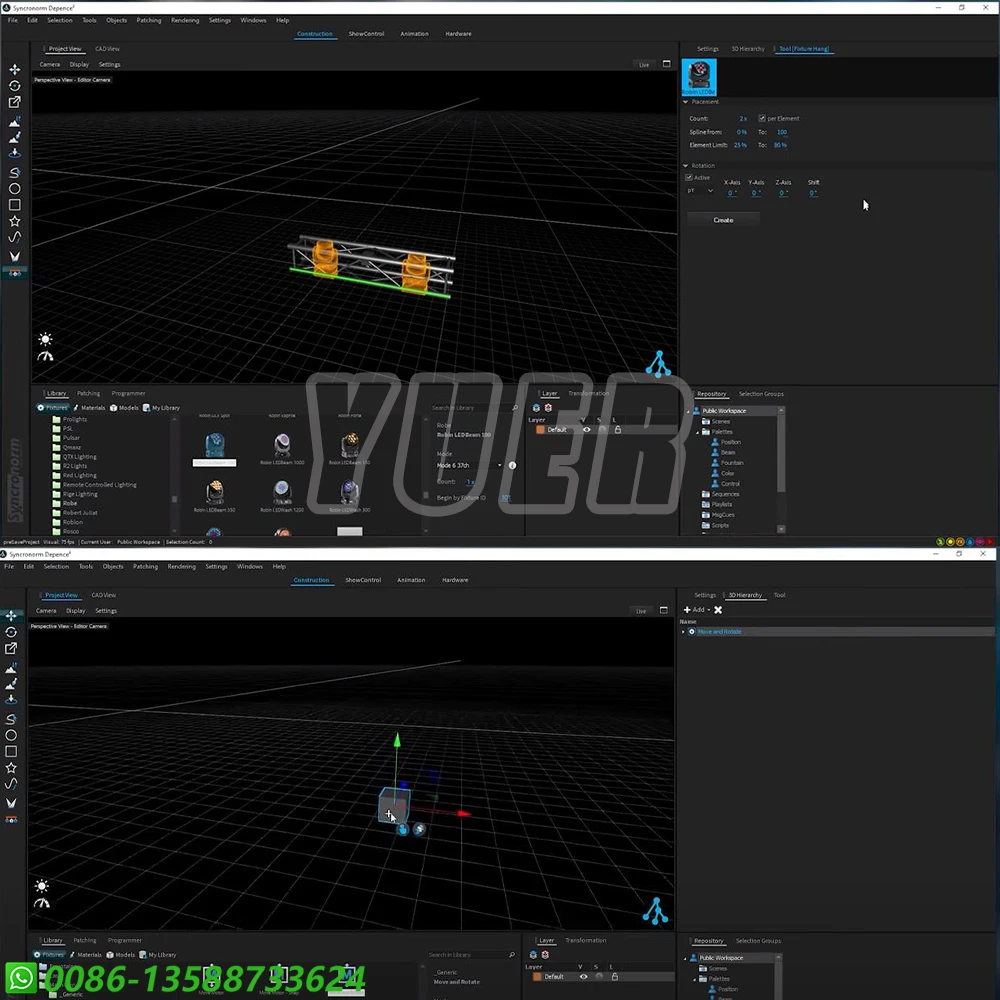This screenshot has height=1000, width=1000.
Task: Select the circle shape tool in upper window
Action: 15,189
